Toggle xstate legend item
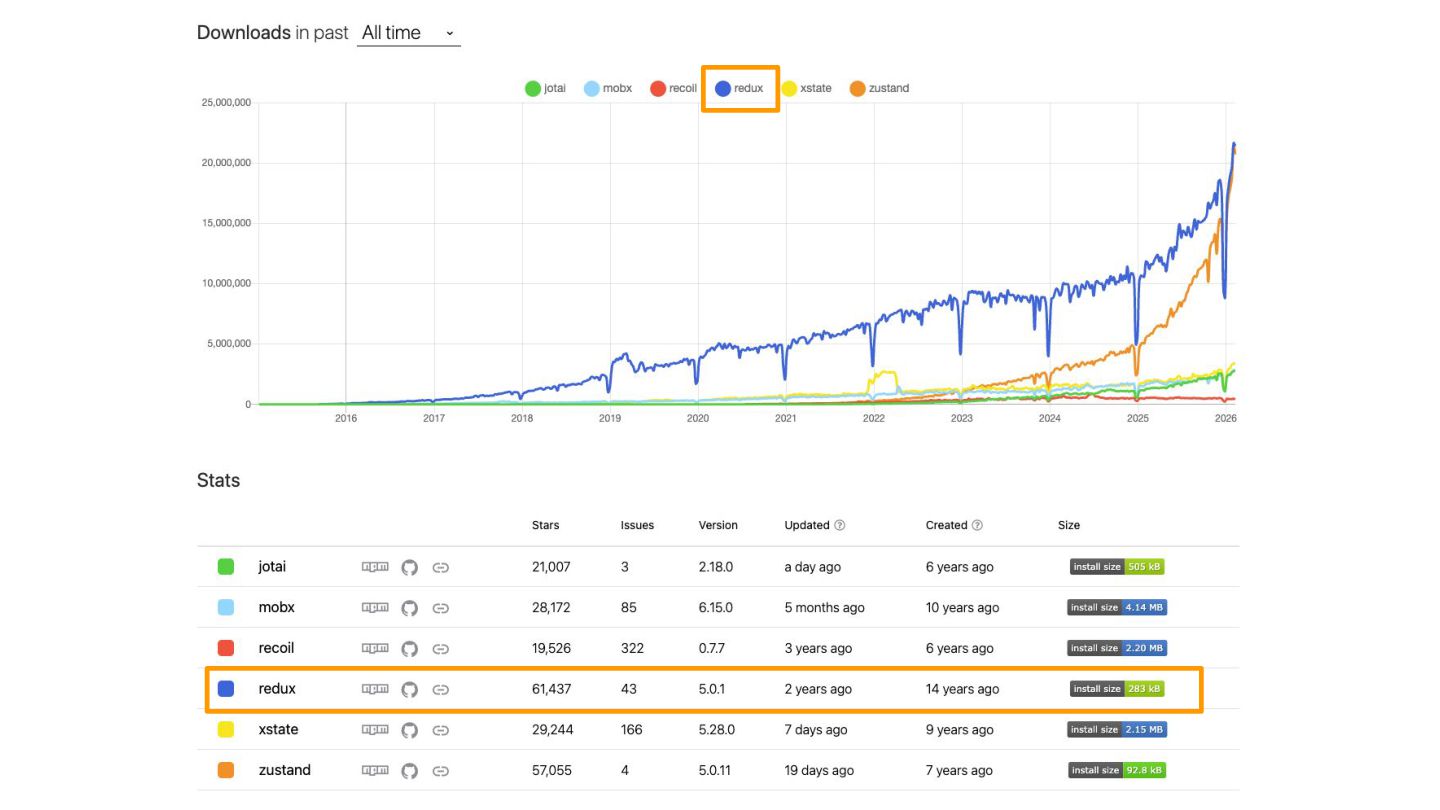1440x810 pixels. (x=806, y=88)
